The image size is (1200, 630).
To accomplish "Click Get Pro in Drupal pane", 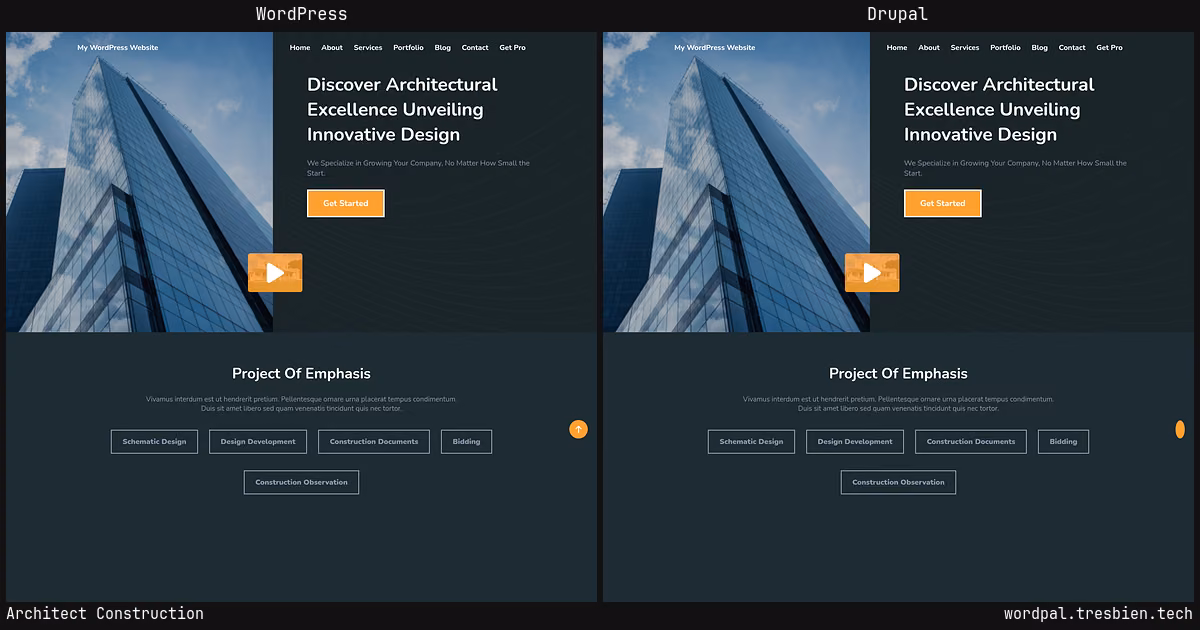I will [1109, 48].
